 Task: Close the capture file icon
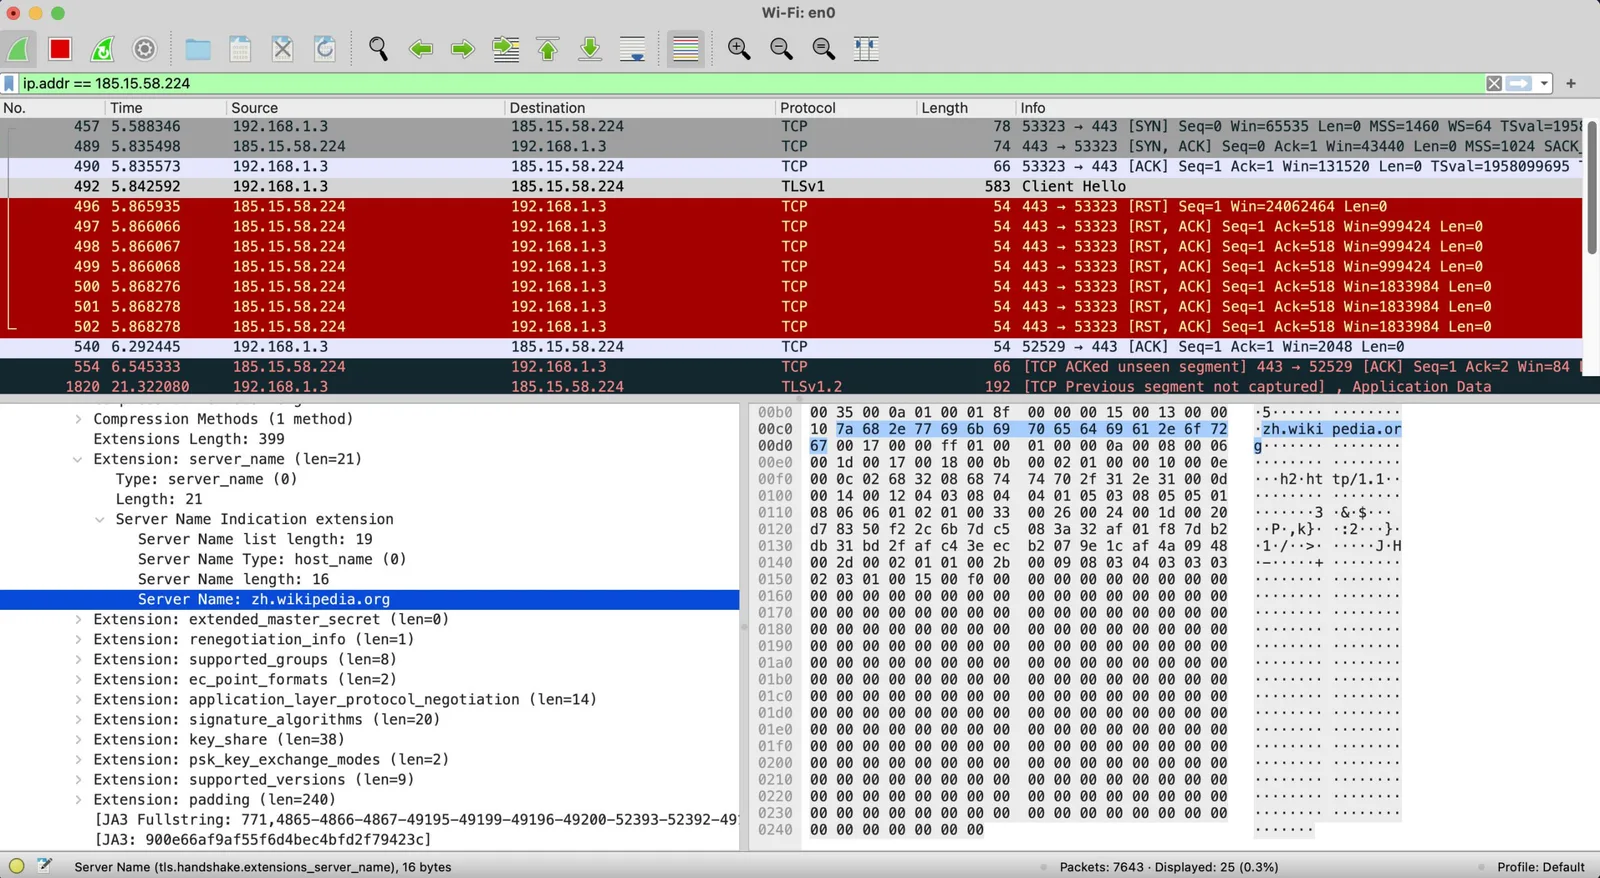(283, 48)
